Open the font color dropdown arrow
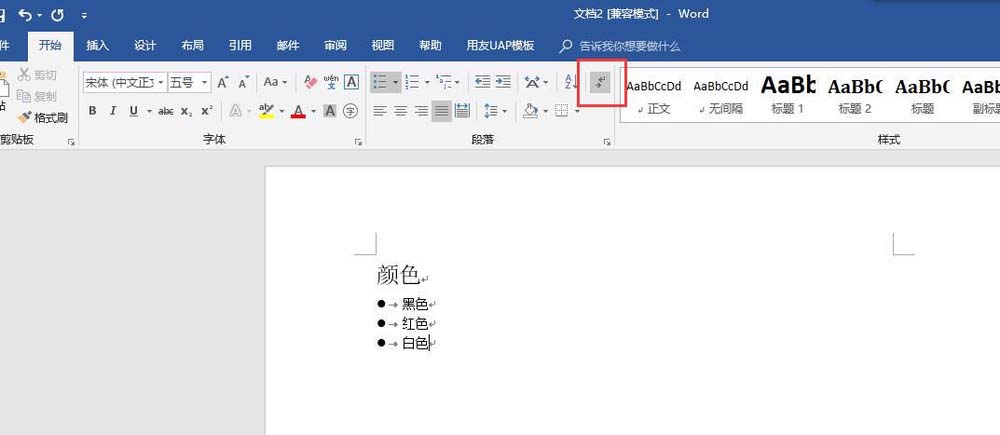This screenshot has width=1000, height=435. [313, 112]
